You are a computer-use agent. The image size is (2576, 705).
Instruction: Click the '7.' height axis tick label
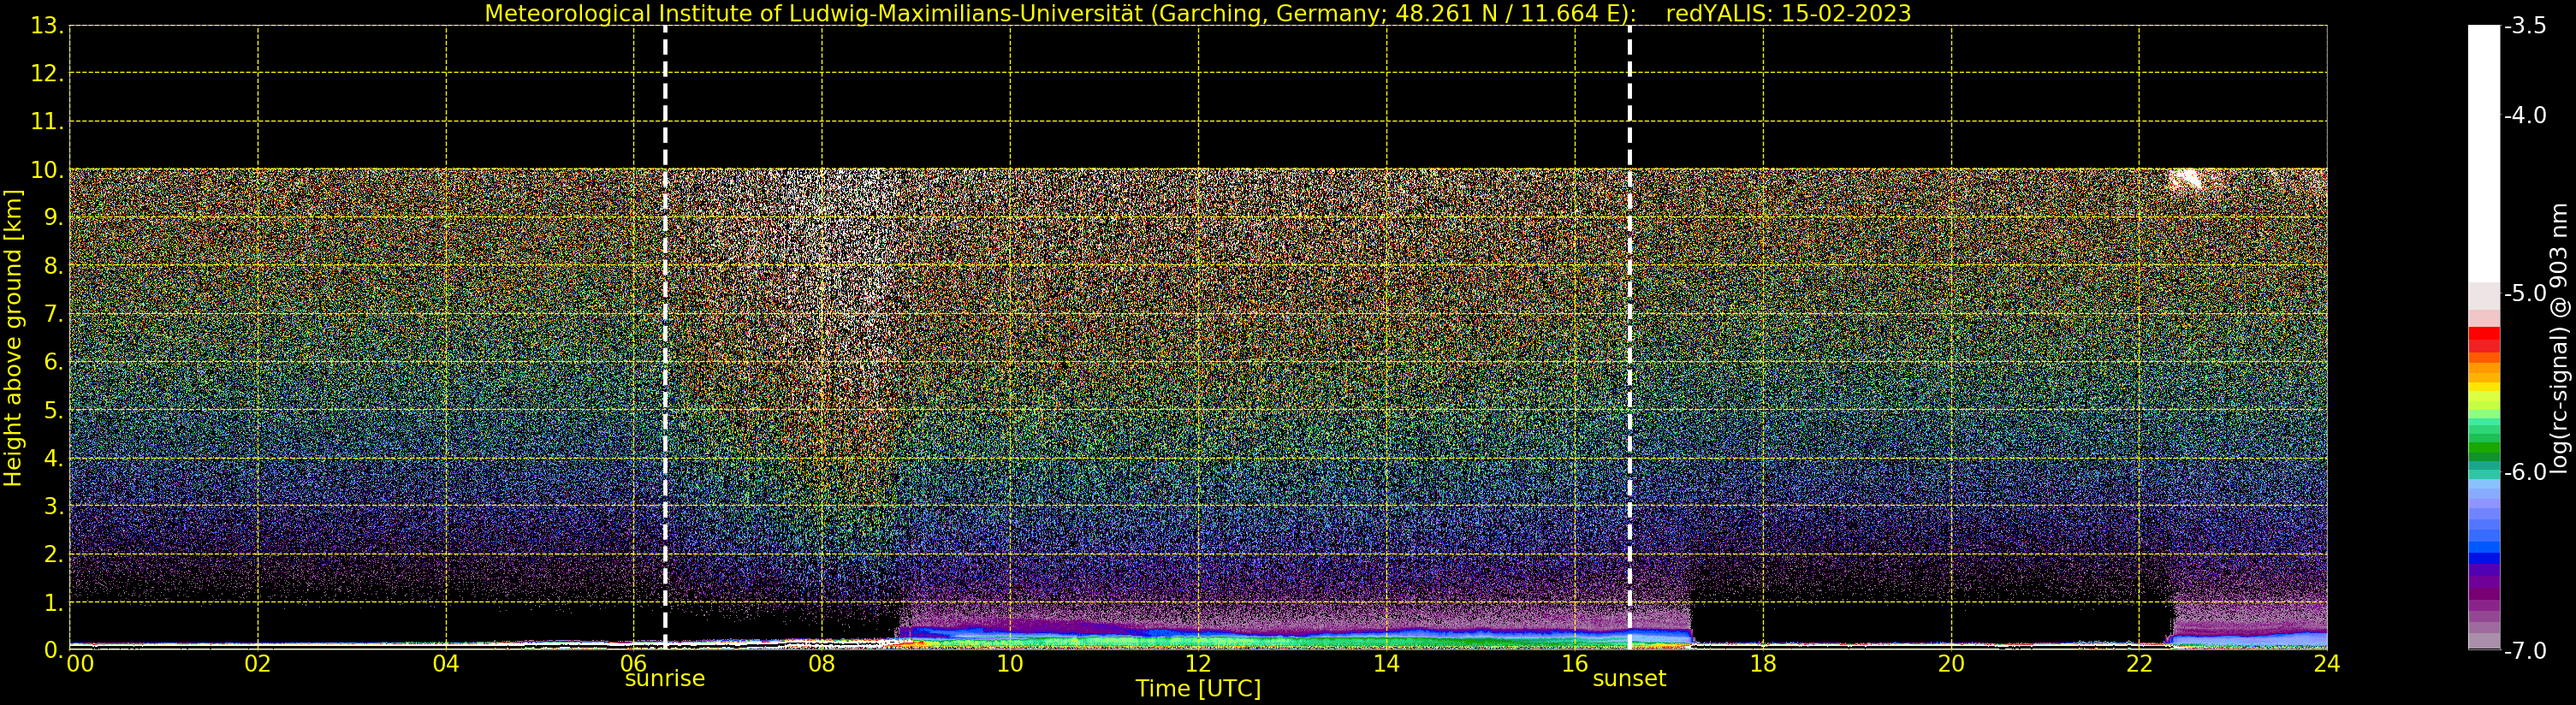coord(54,314)
